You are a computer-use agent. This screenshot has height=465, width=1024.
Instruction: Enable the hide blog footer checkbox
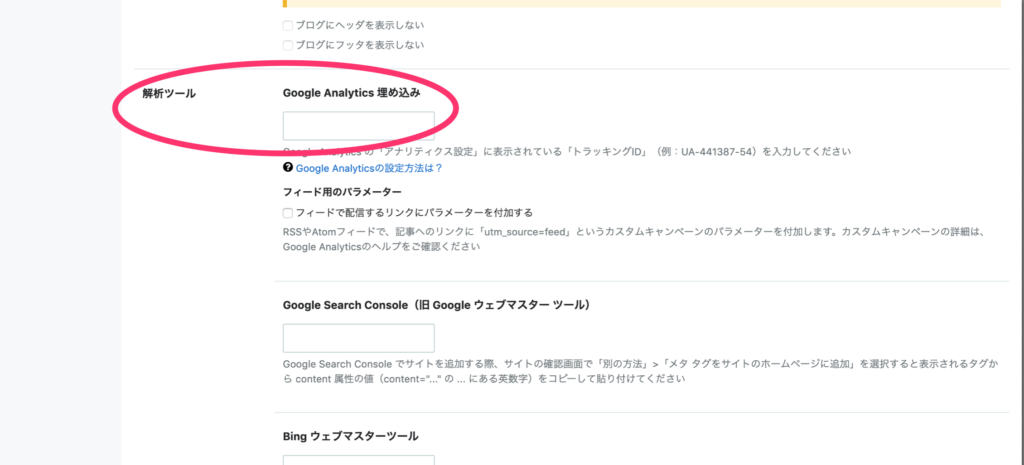(x=288, y=45)
